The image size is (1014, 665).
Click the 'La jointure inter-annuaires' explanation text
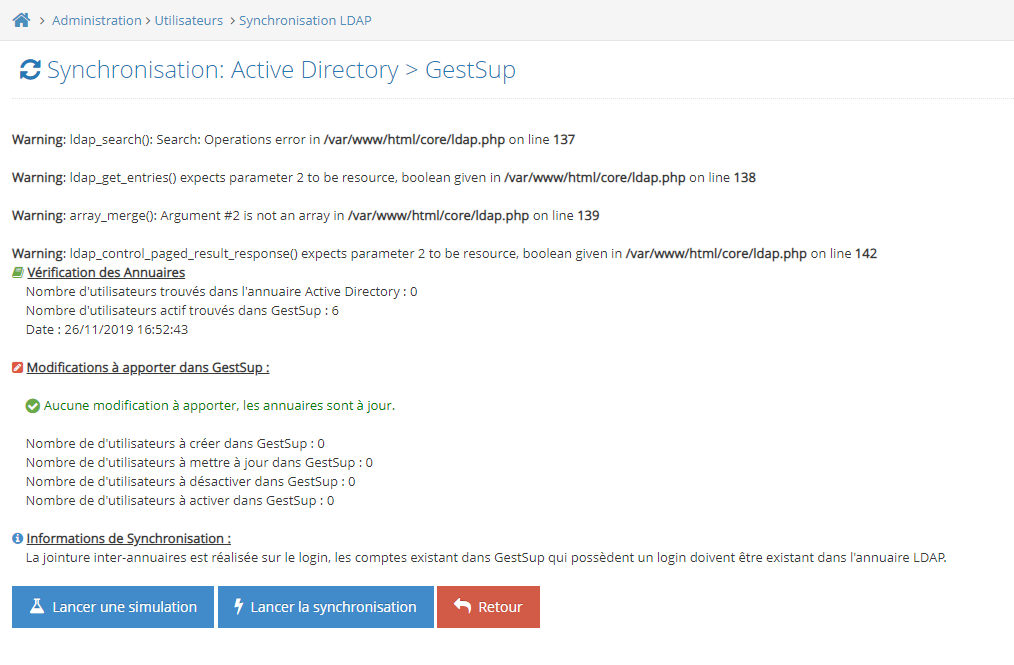point(486,558)
